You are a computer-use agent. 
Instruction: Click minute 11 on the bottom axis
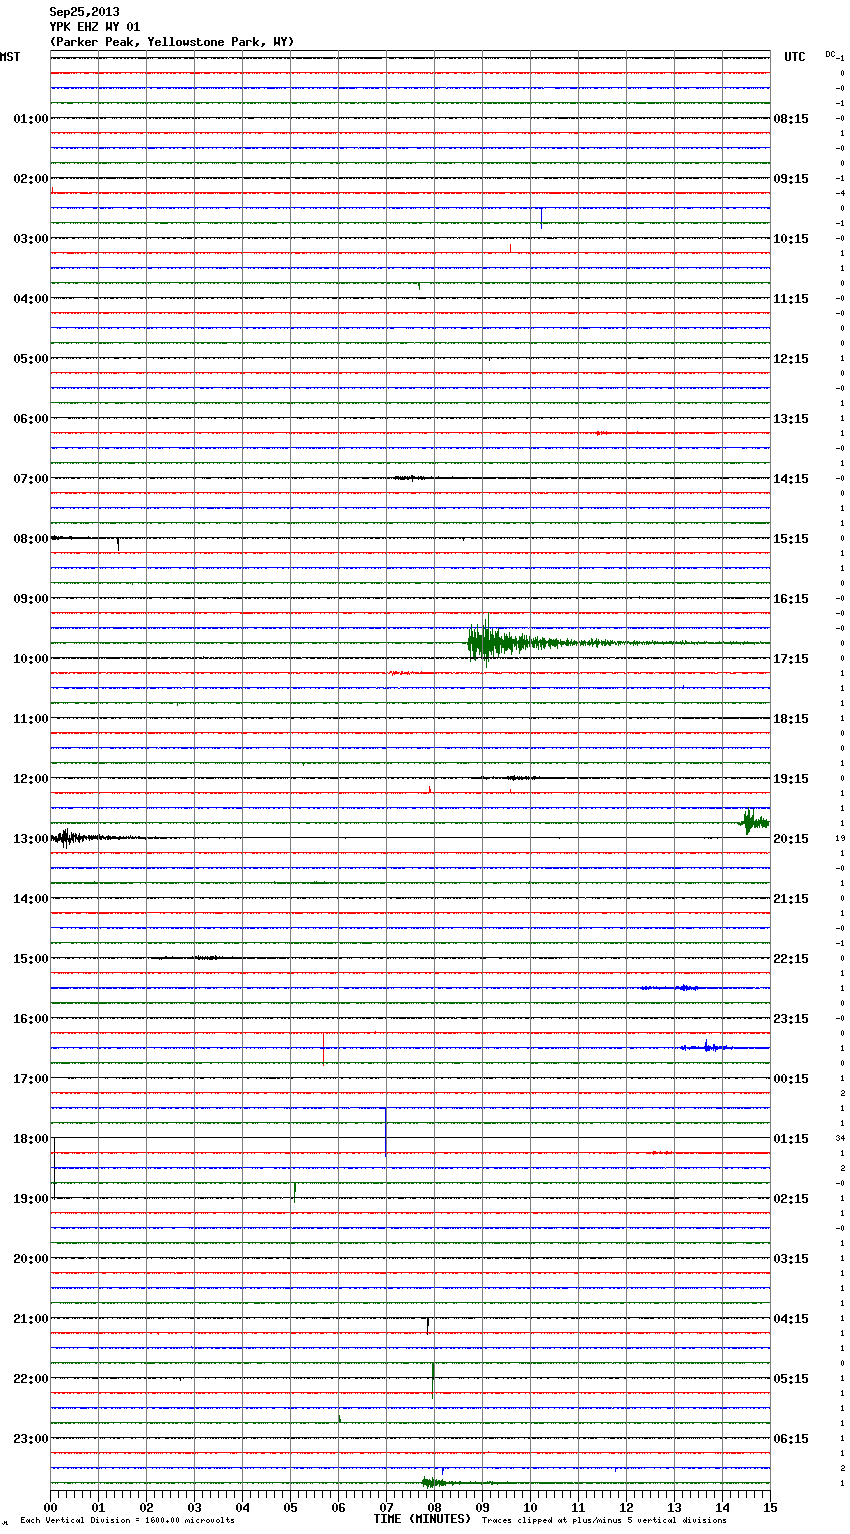[579, 1507]
